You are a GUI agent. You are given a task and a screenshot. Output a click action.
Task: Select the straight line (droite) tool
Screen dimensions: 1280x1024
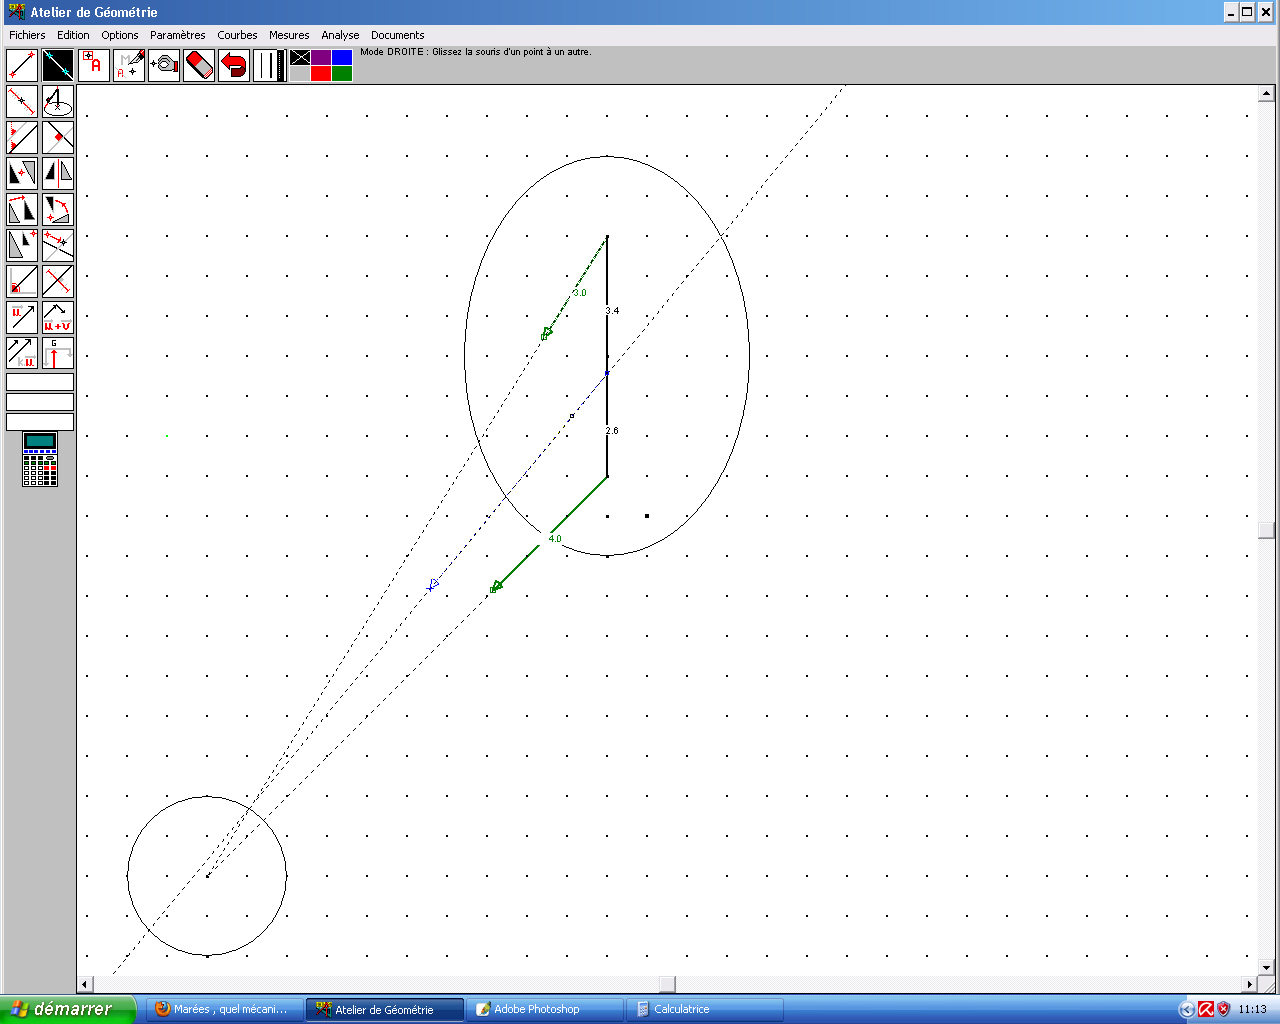click(x=58, y=65)
